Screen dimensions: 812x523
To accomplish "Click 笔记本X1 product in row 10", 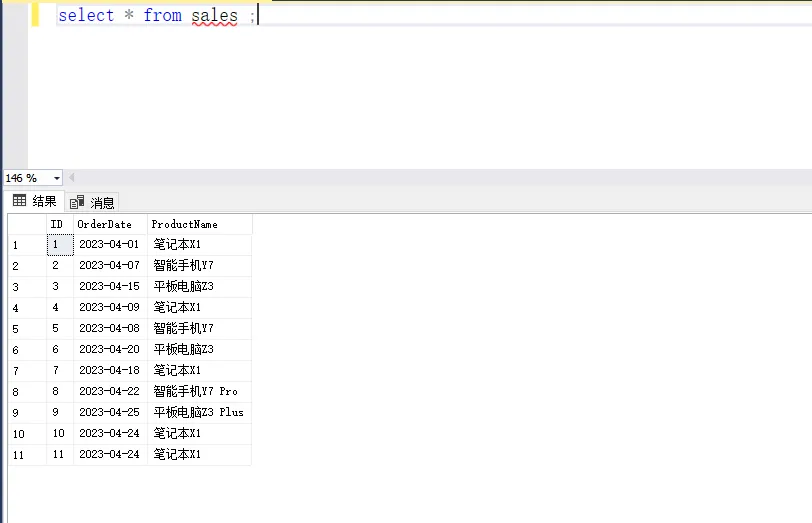I will (199, 433).
